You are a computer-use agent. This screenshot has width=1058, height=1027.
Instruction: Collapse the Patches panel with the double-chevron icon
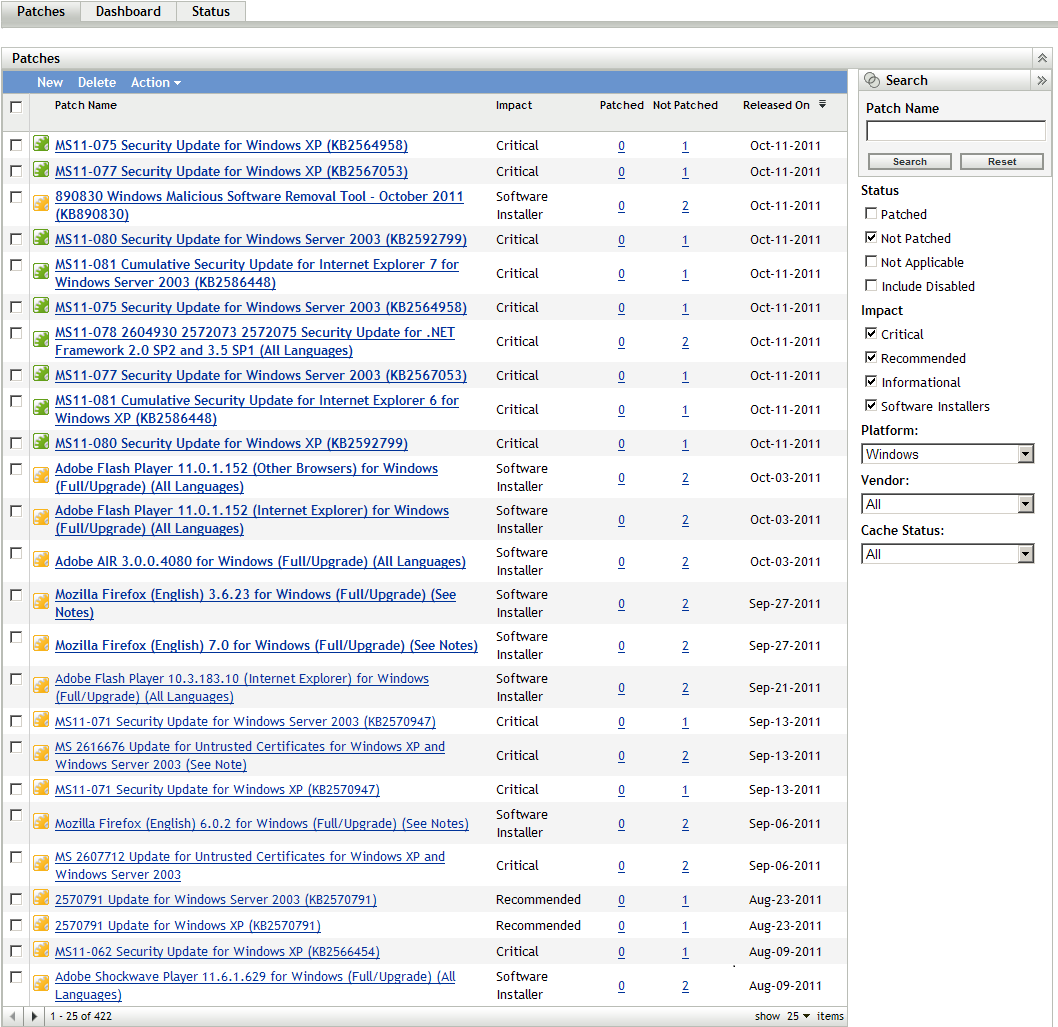tap(1041, 59)
